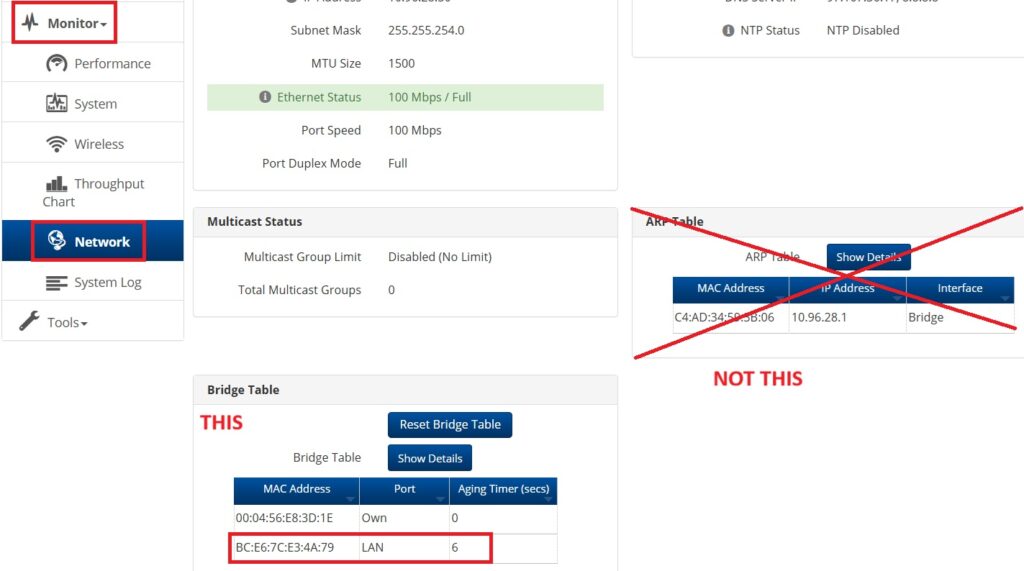Click Show Details for Bridge Table
Image resolution: width=1024 pixels, height=571 pixels.
point(429,458)
